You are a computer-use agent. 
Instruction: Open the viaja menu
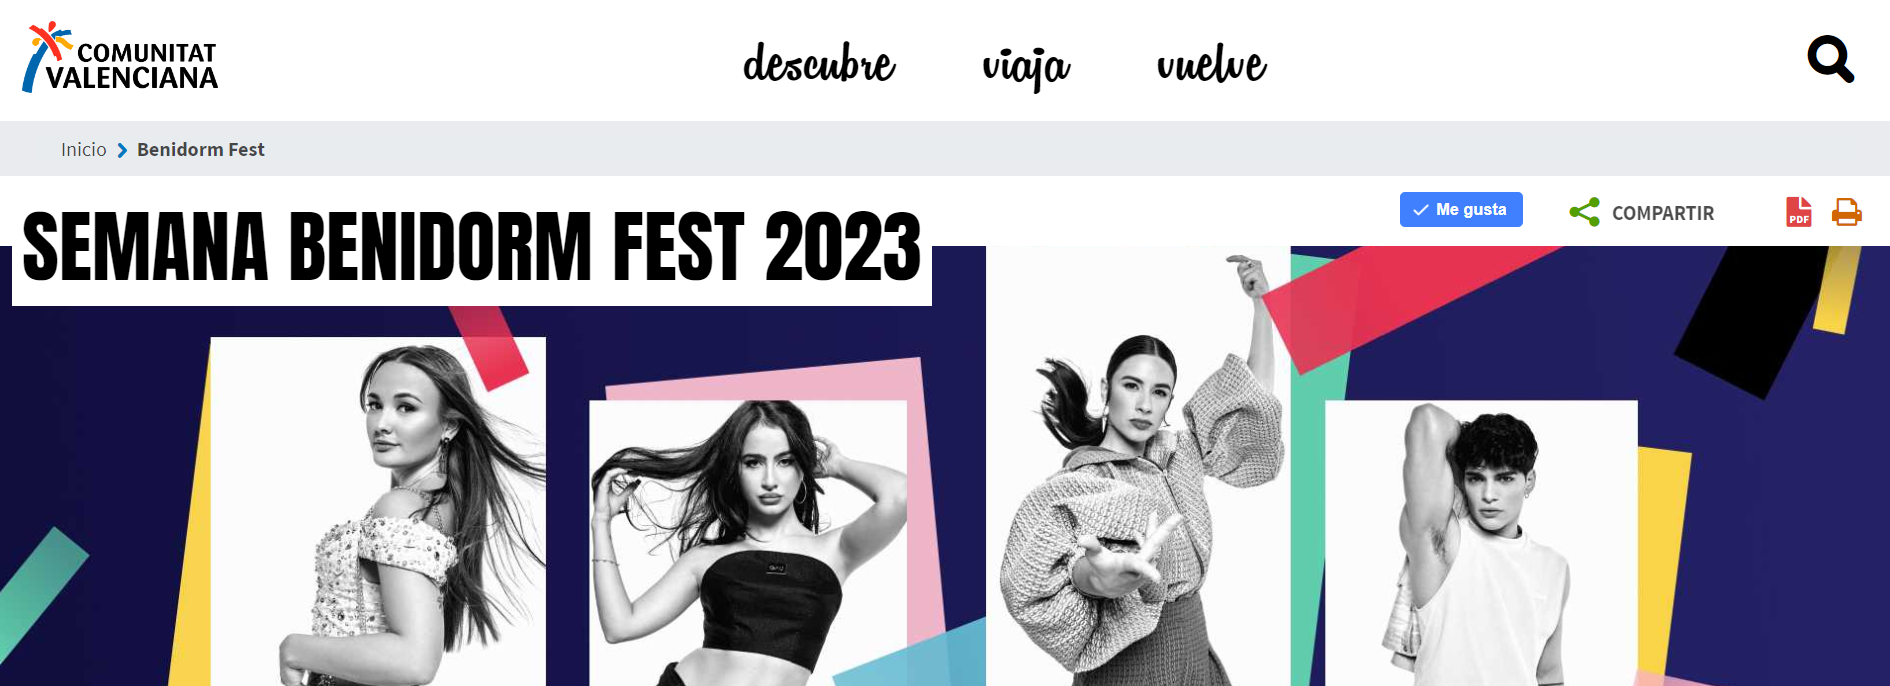click(1026, 66)
